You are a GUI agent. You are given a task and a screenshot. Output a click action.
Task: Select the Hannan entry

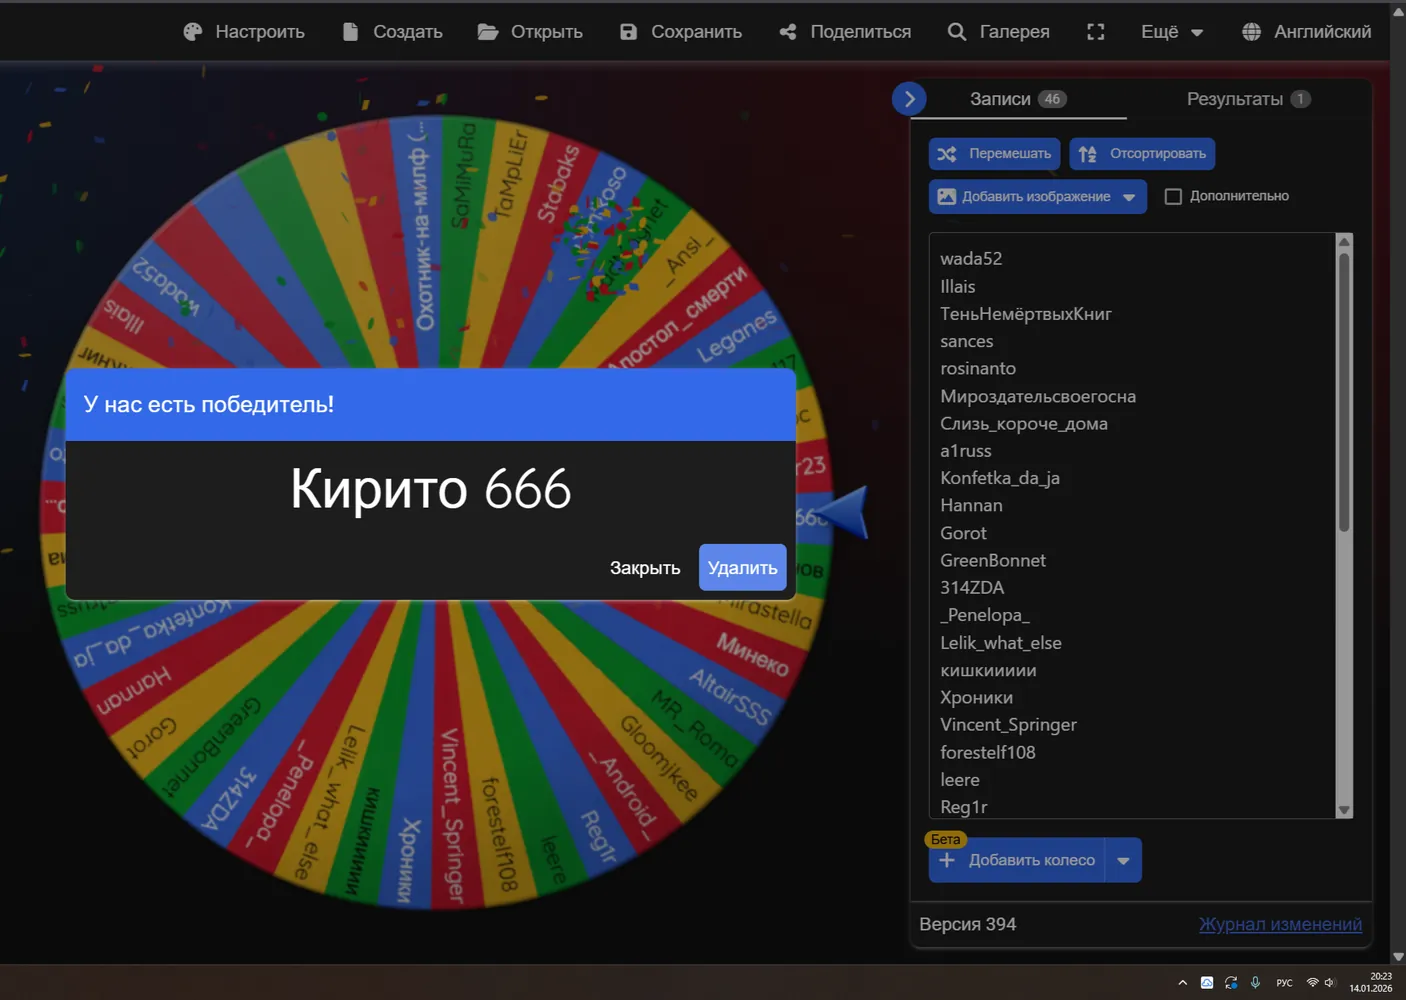971,505
